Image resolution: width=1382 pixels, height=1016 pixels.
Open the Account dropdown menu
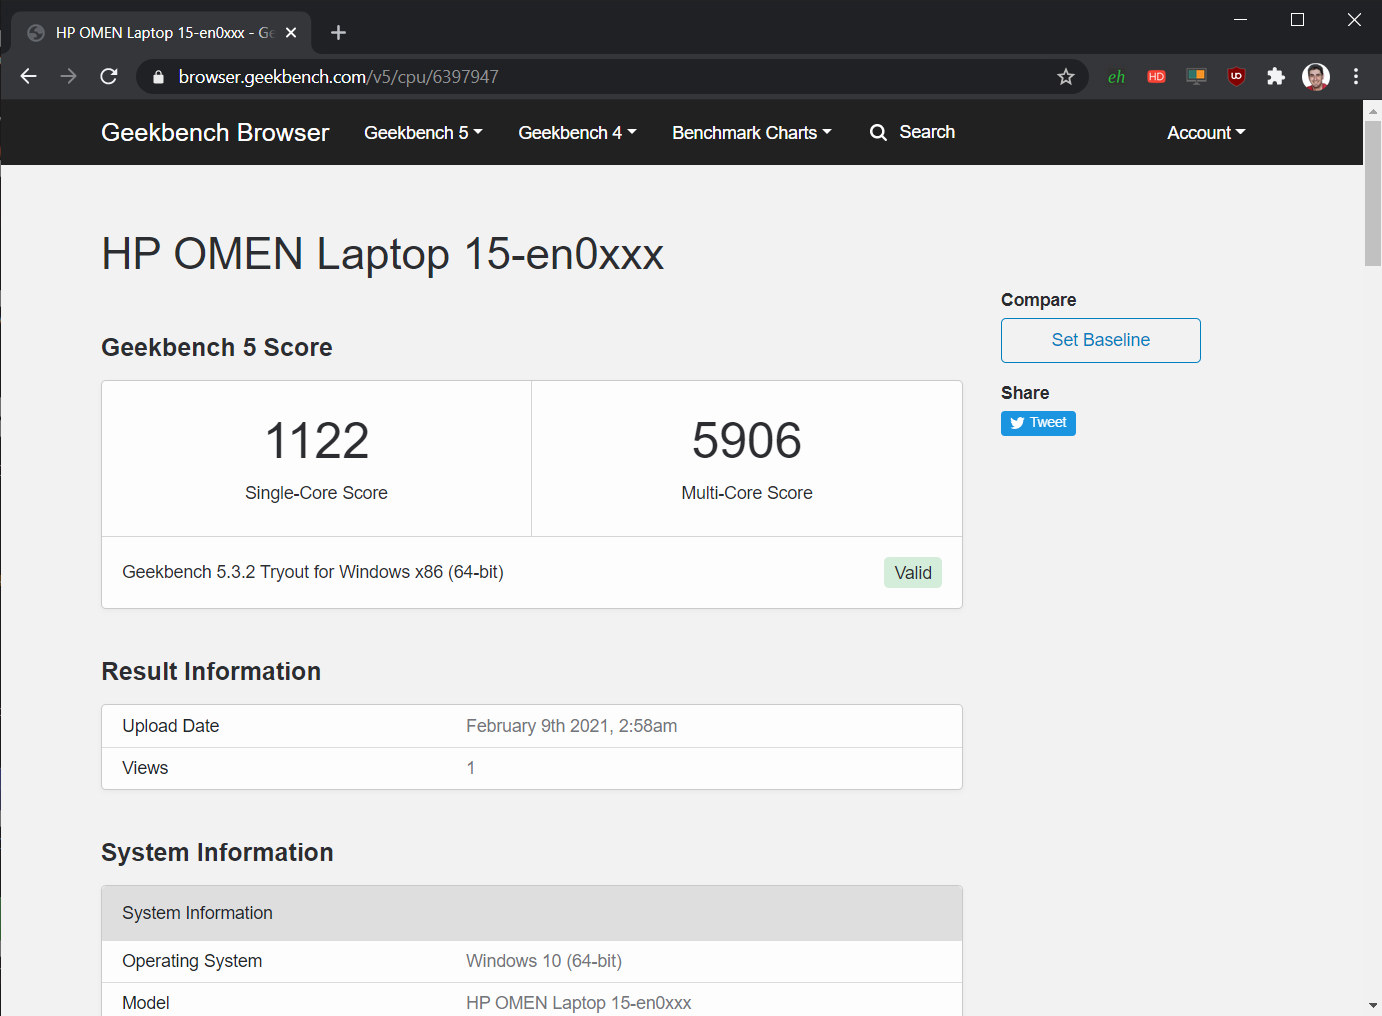coord(1206,133)
